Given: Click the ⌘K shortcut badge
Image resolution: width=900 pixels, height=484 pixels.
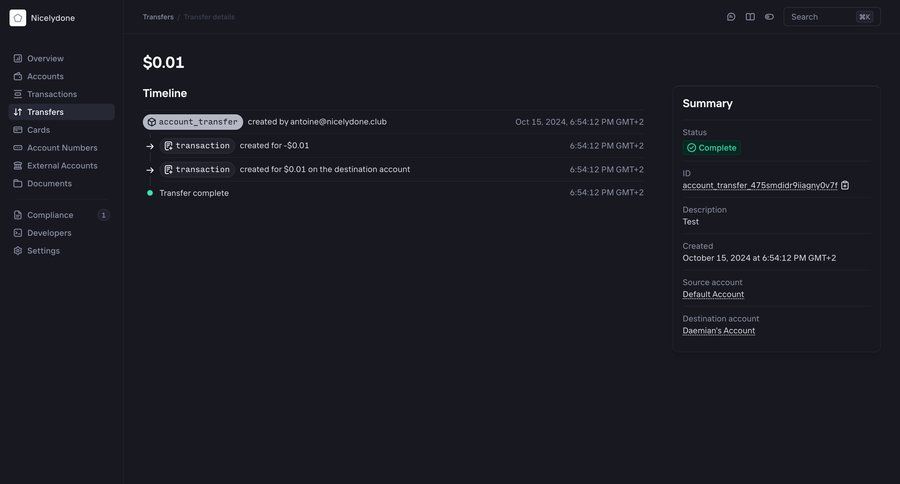Looking at the screenshot, I should (864, 17).
